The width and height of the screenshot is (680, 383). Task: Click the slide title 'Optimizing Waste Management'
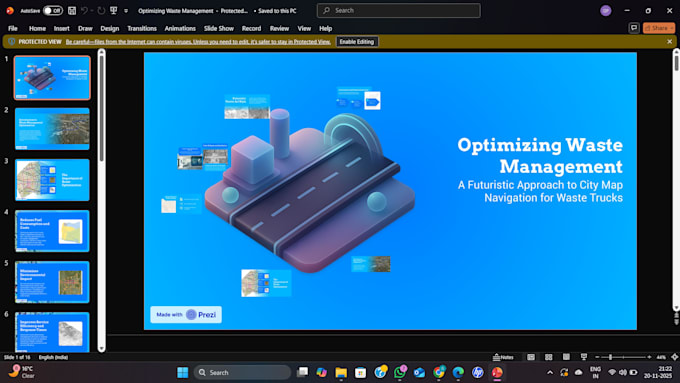[540, 156]
